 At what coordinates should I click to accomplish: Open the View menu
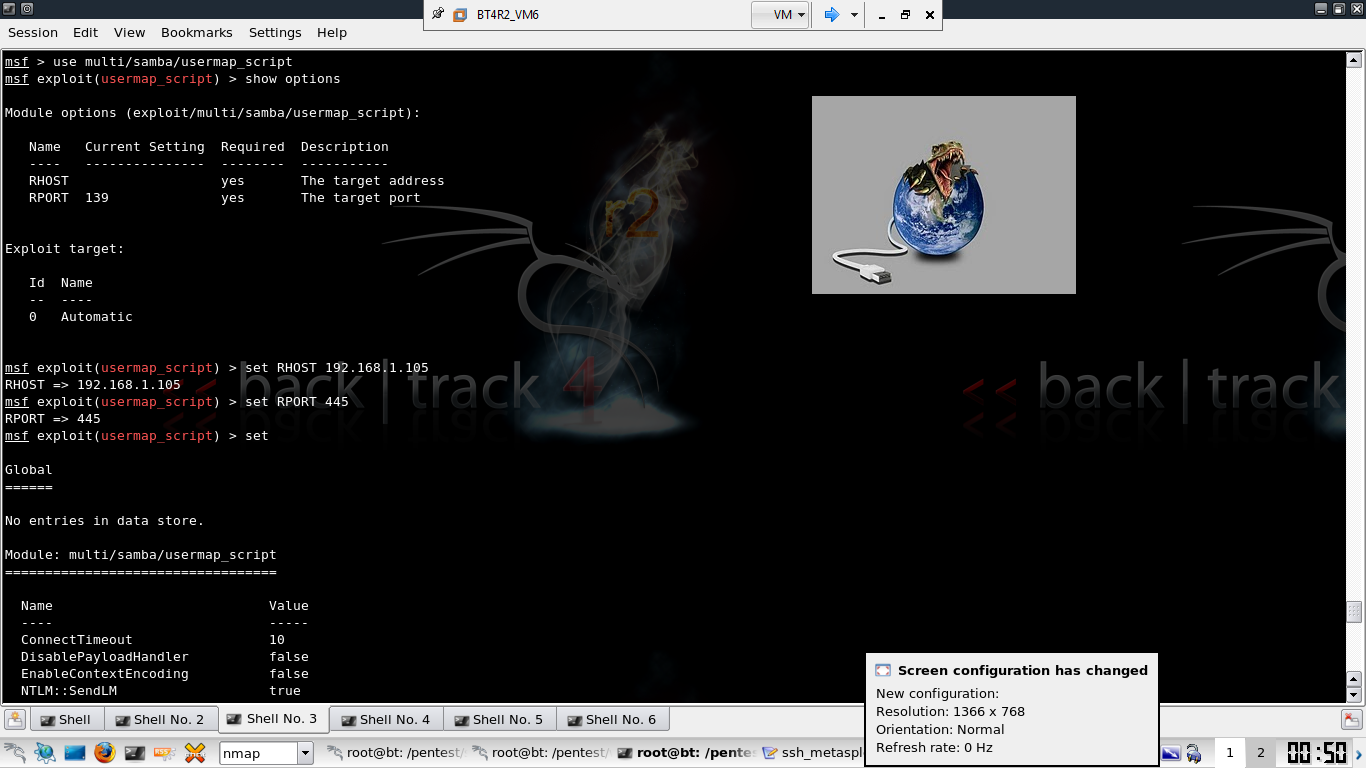130,32
